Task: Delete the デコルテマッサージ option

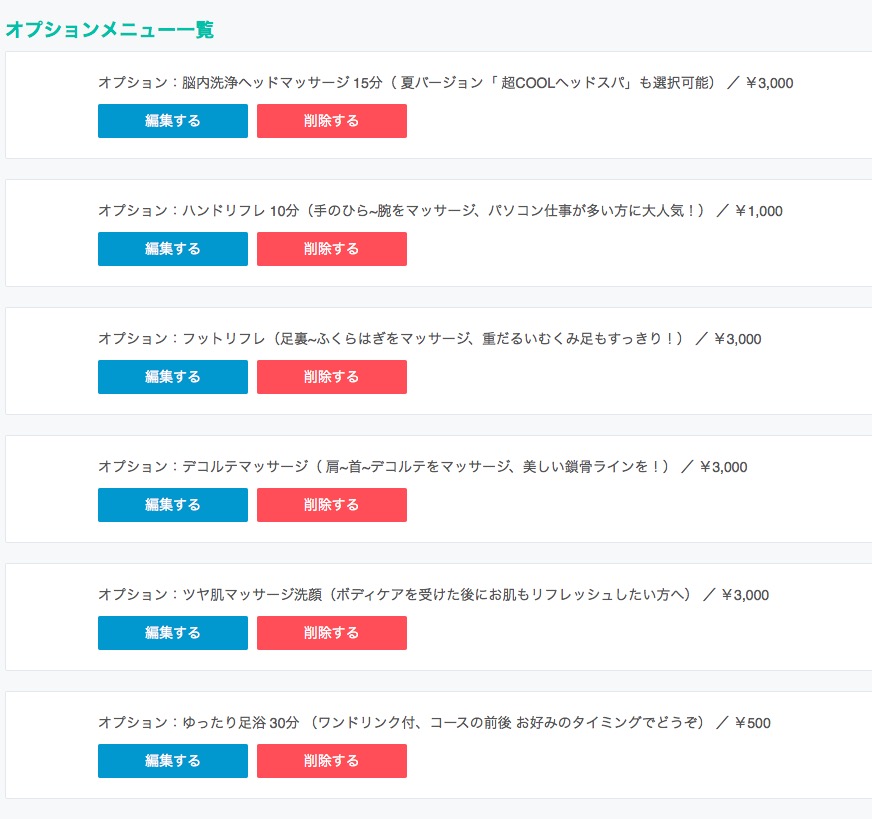Action: pyautogui.click(x=332, y=504)
